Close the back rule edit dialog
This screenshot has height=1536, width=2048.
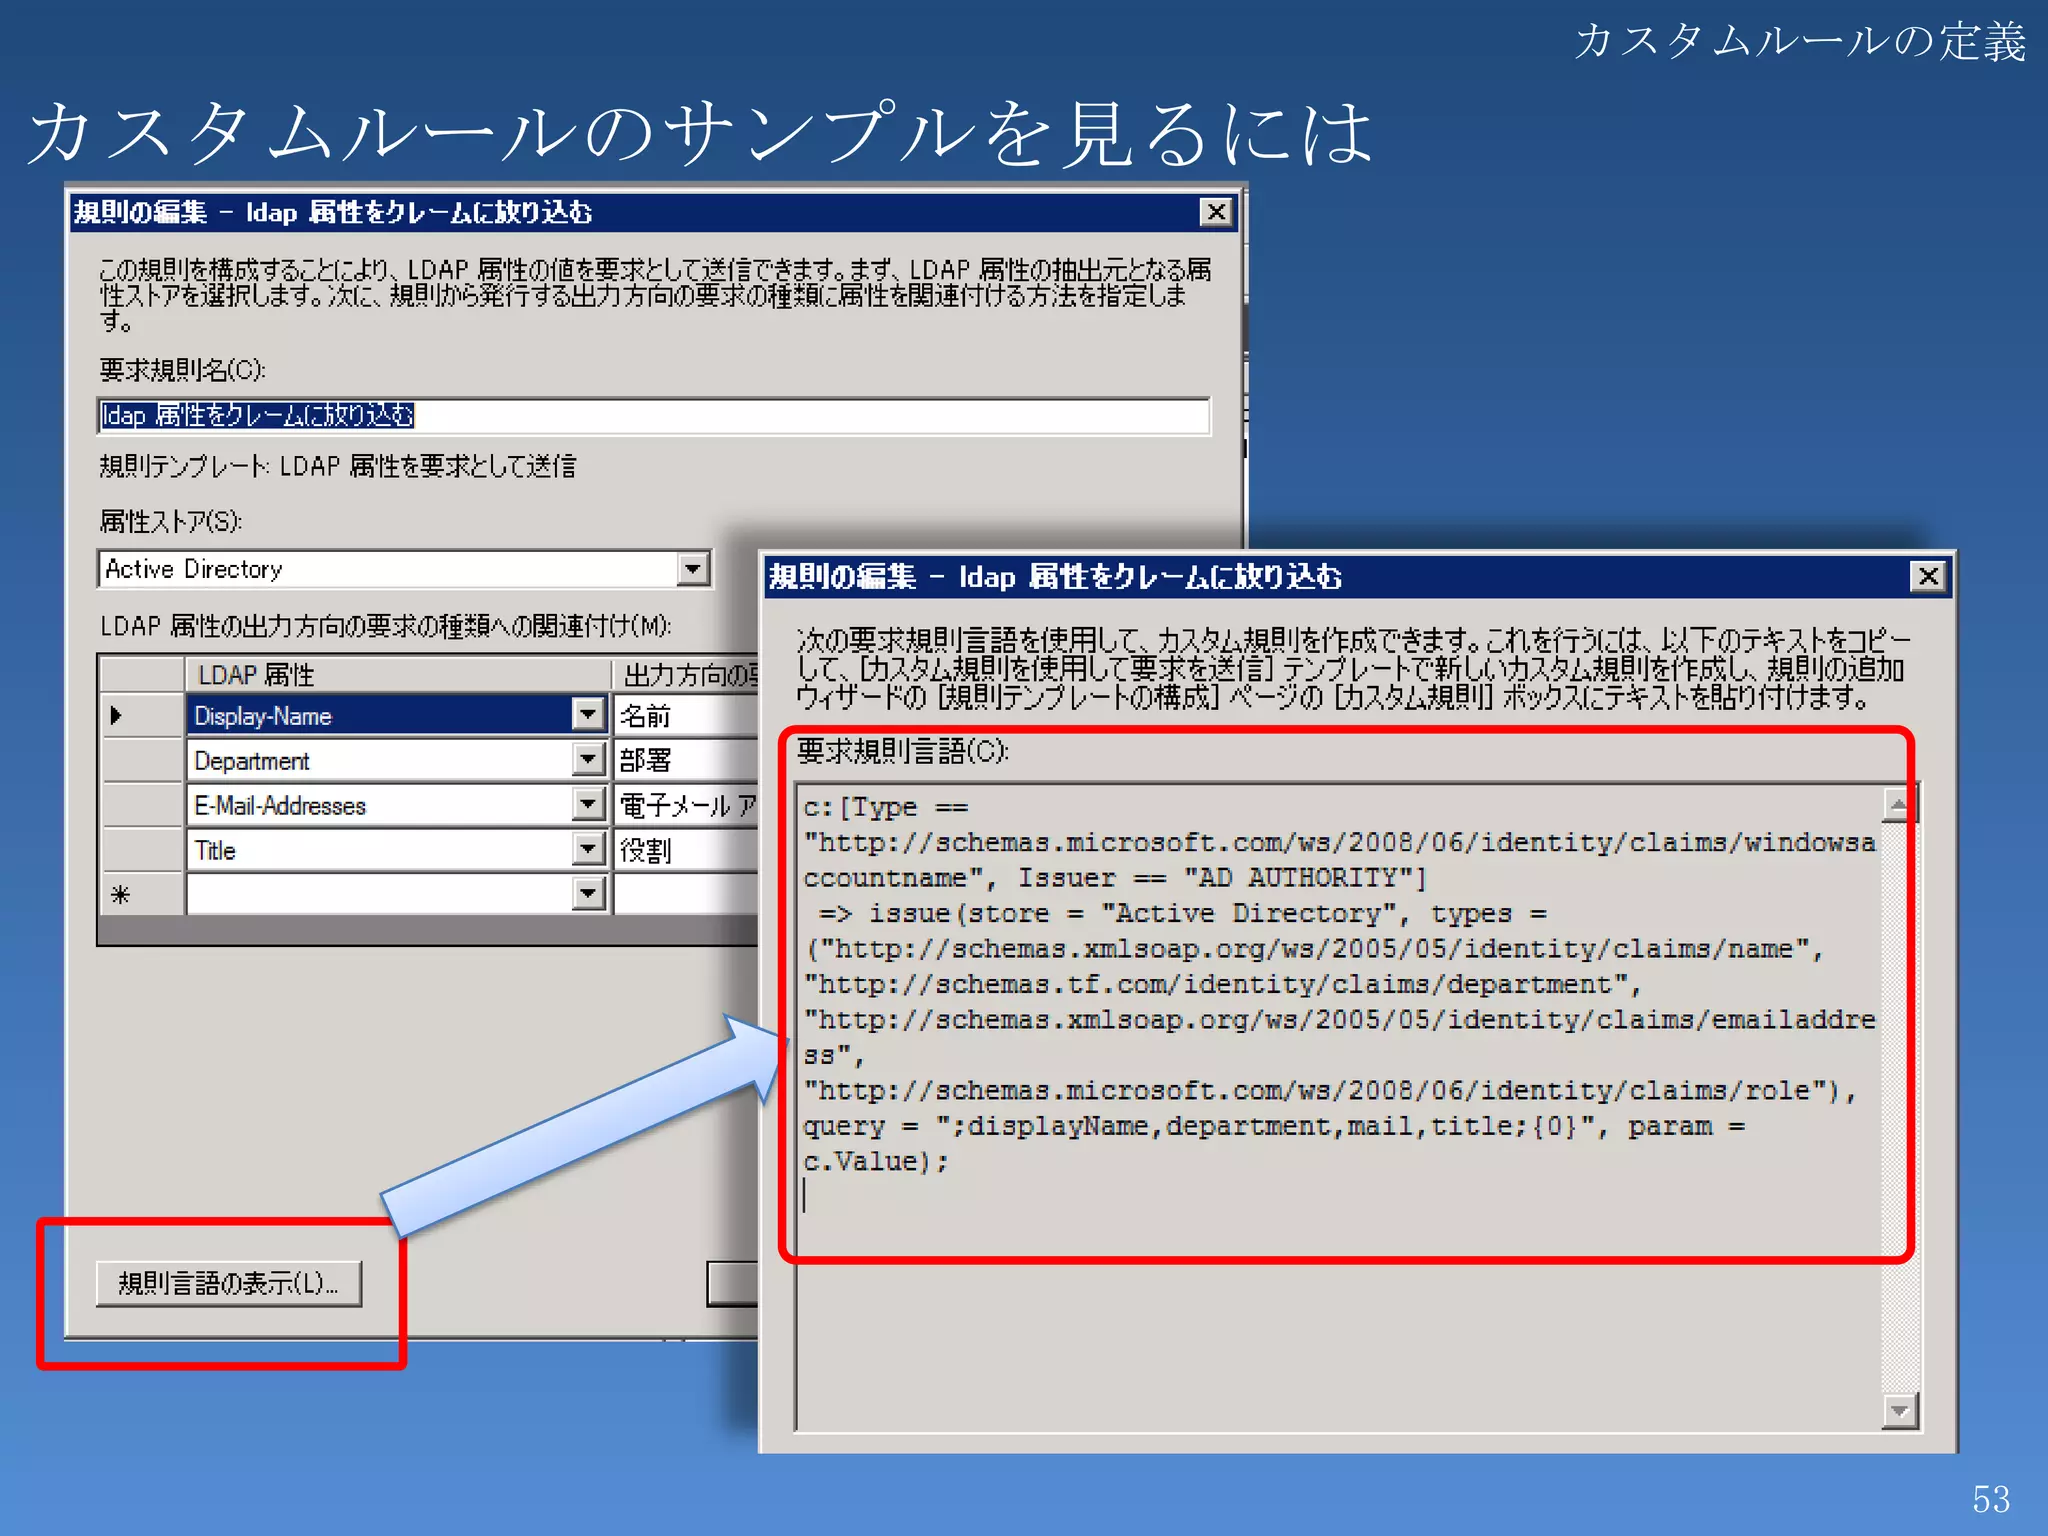coord(1215,212)
